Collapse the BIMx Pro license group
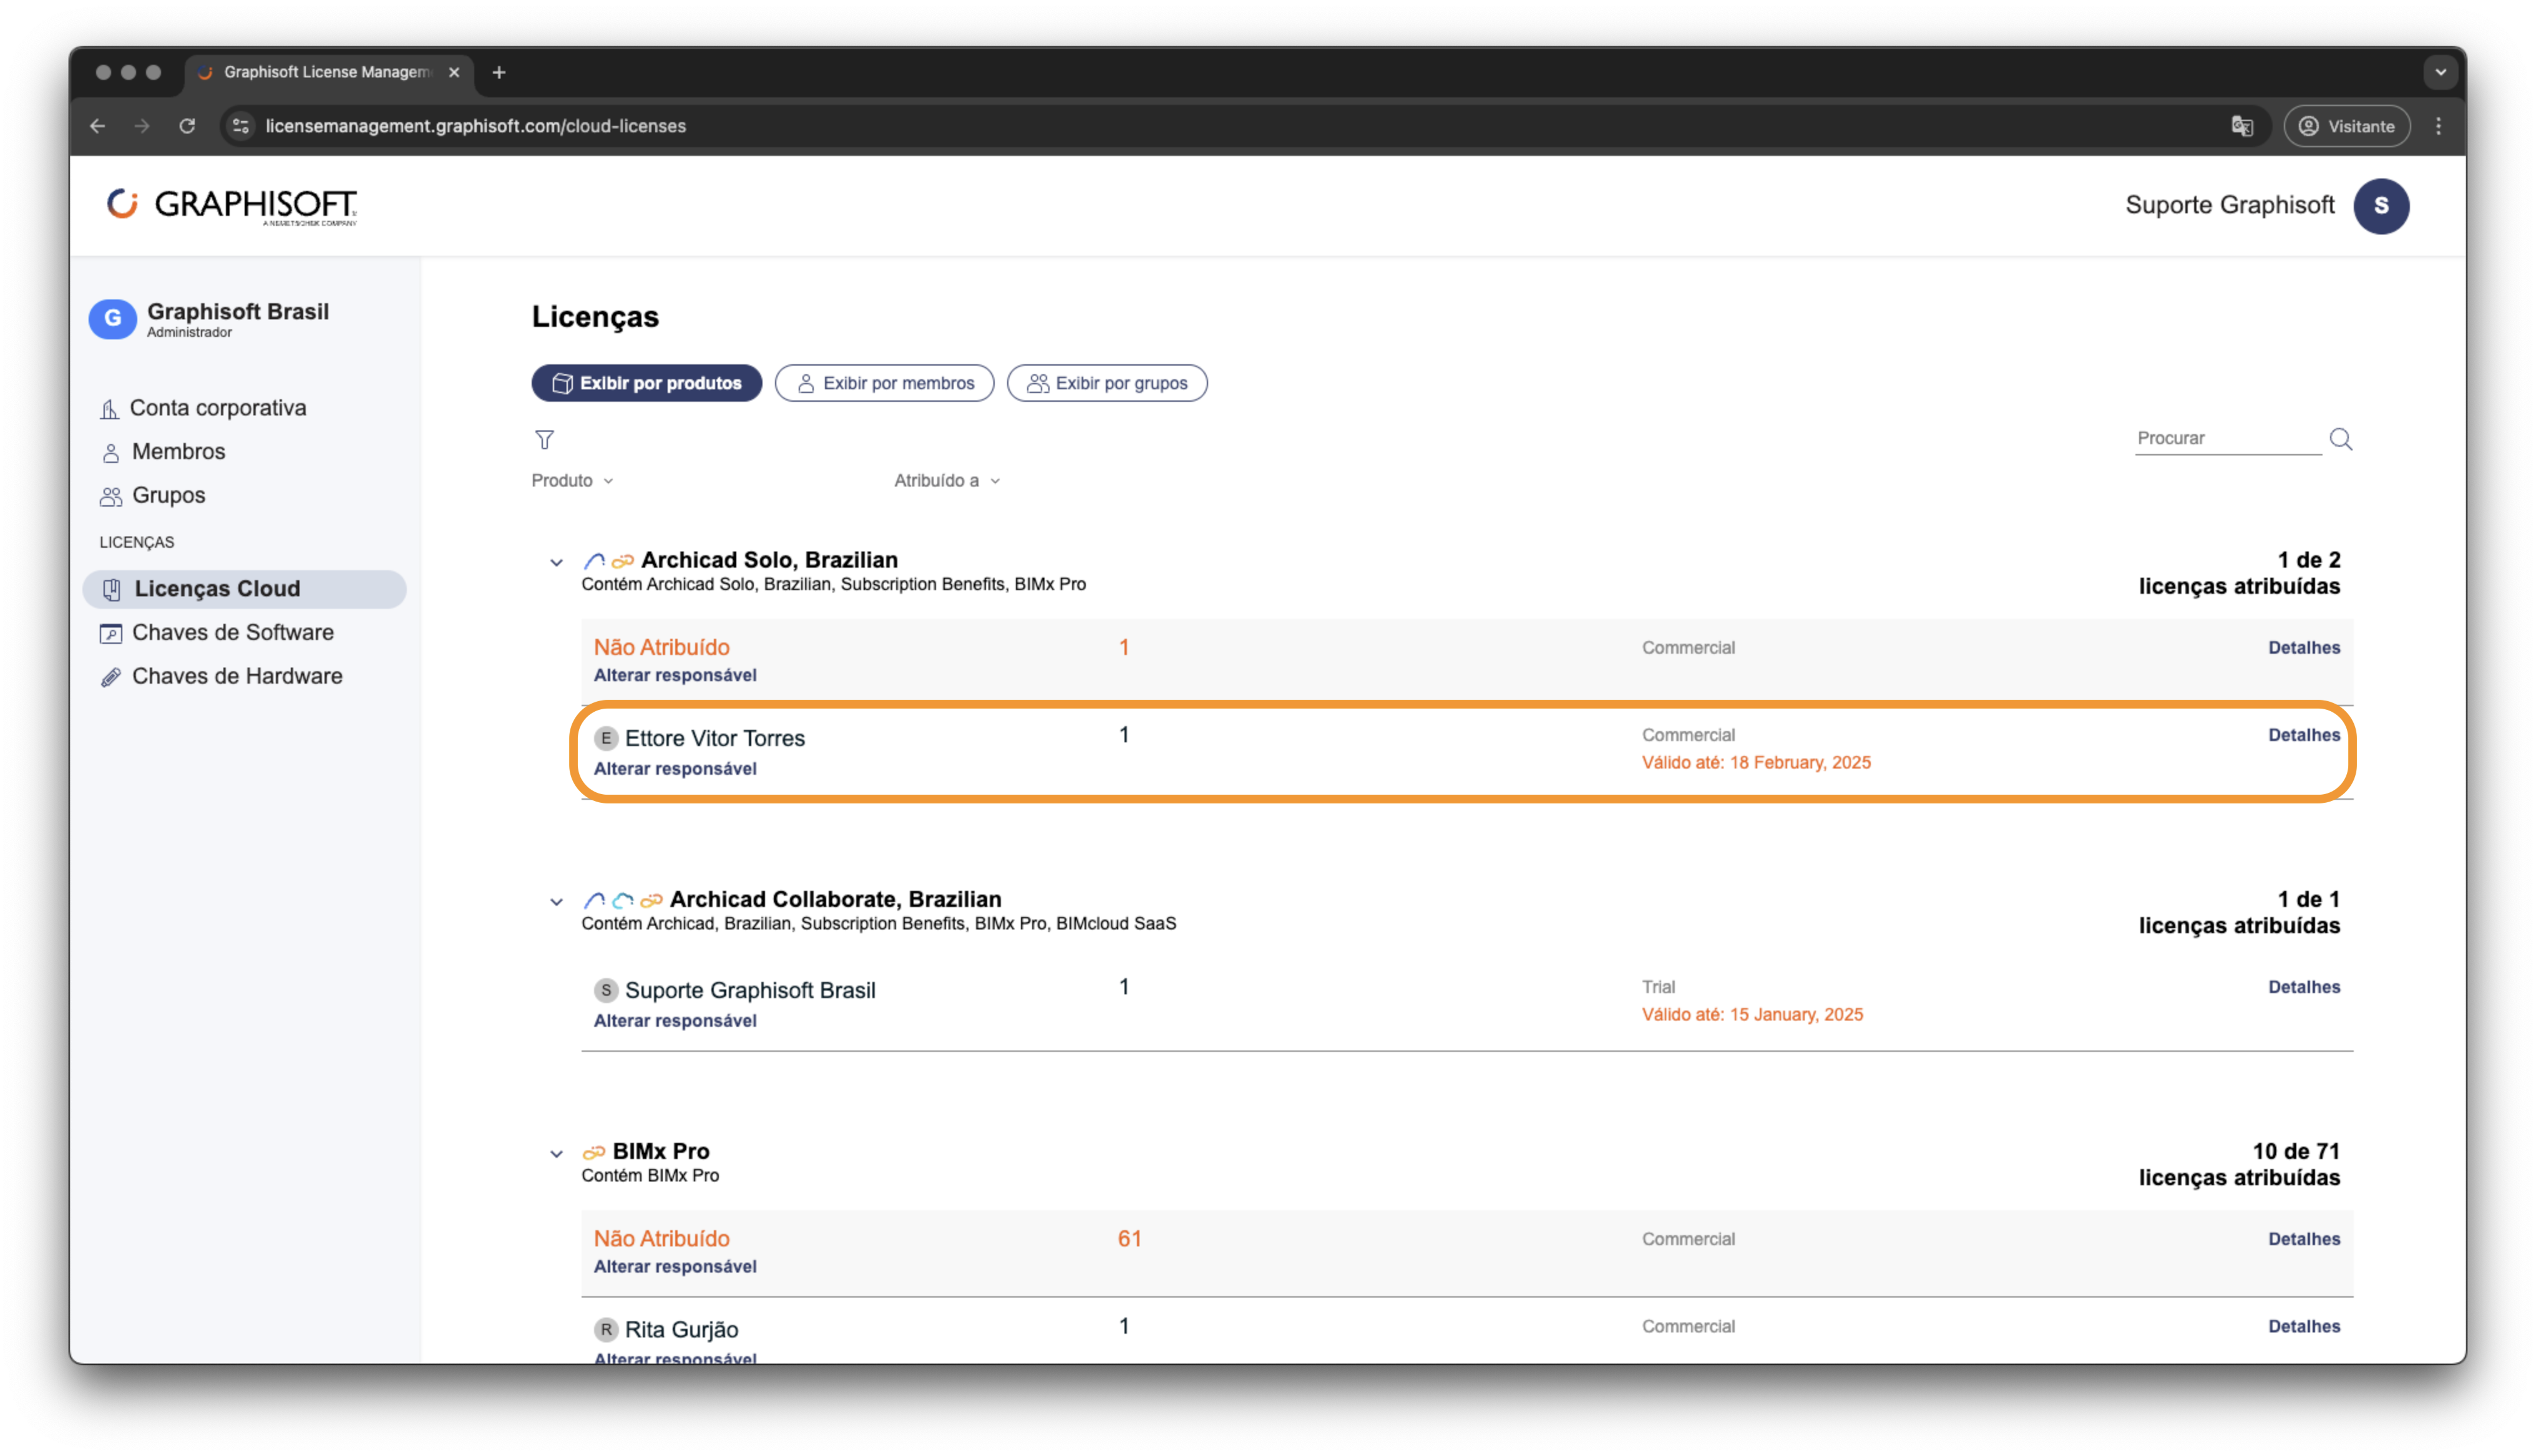Viewport: 2536px width, 1456px height. click(556, 1153)
